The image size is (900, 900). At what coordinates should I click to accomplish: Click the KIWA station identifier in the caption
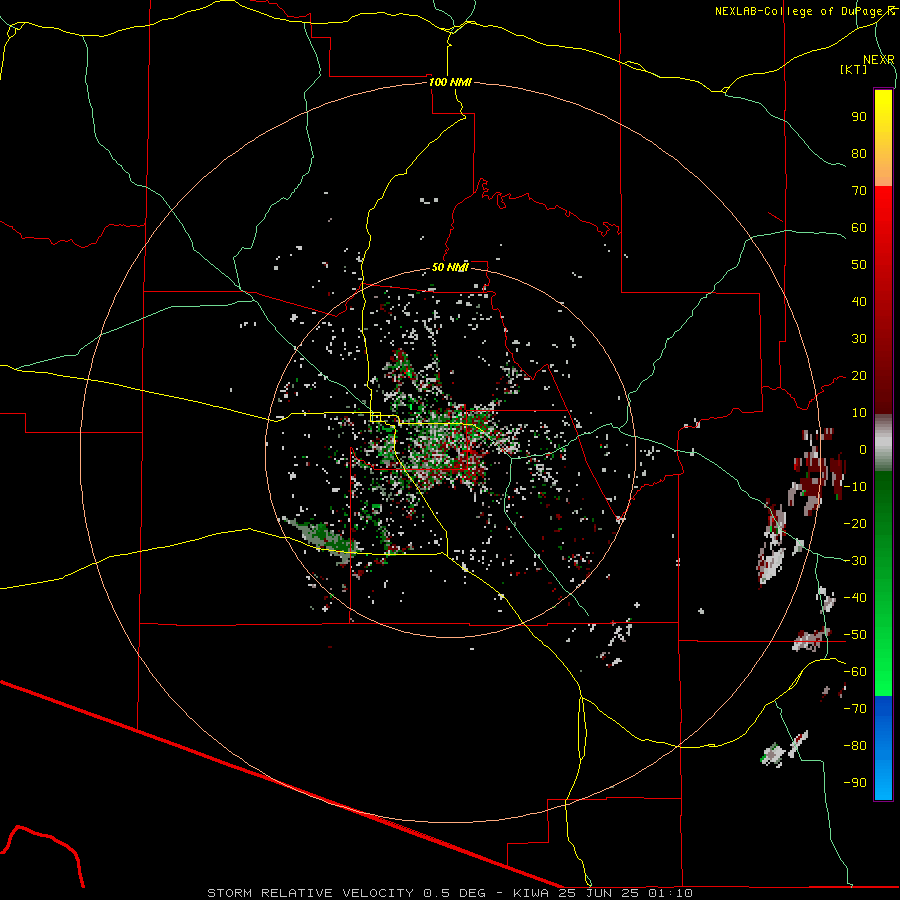[x=532, y=893]
